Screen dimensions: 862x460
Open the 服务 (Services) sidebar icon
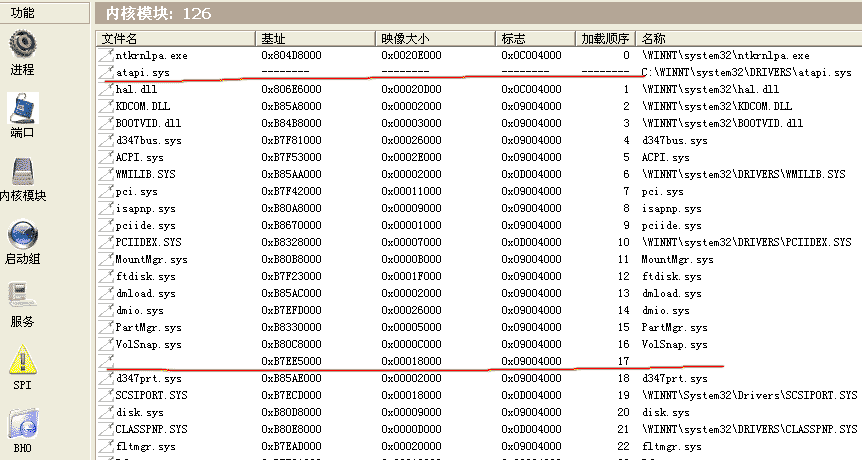click(x=23, y=297)
